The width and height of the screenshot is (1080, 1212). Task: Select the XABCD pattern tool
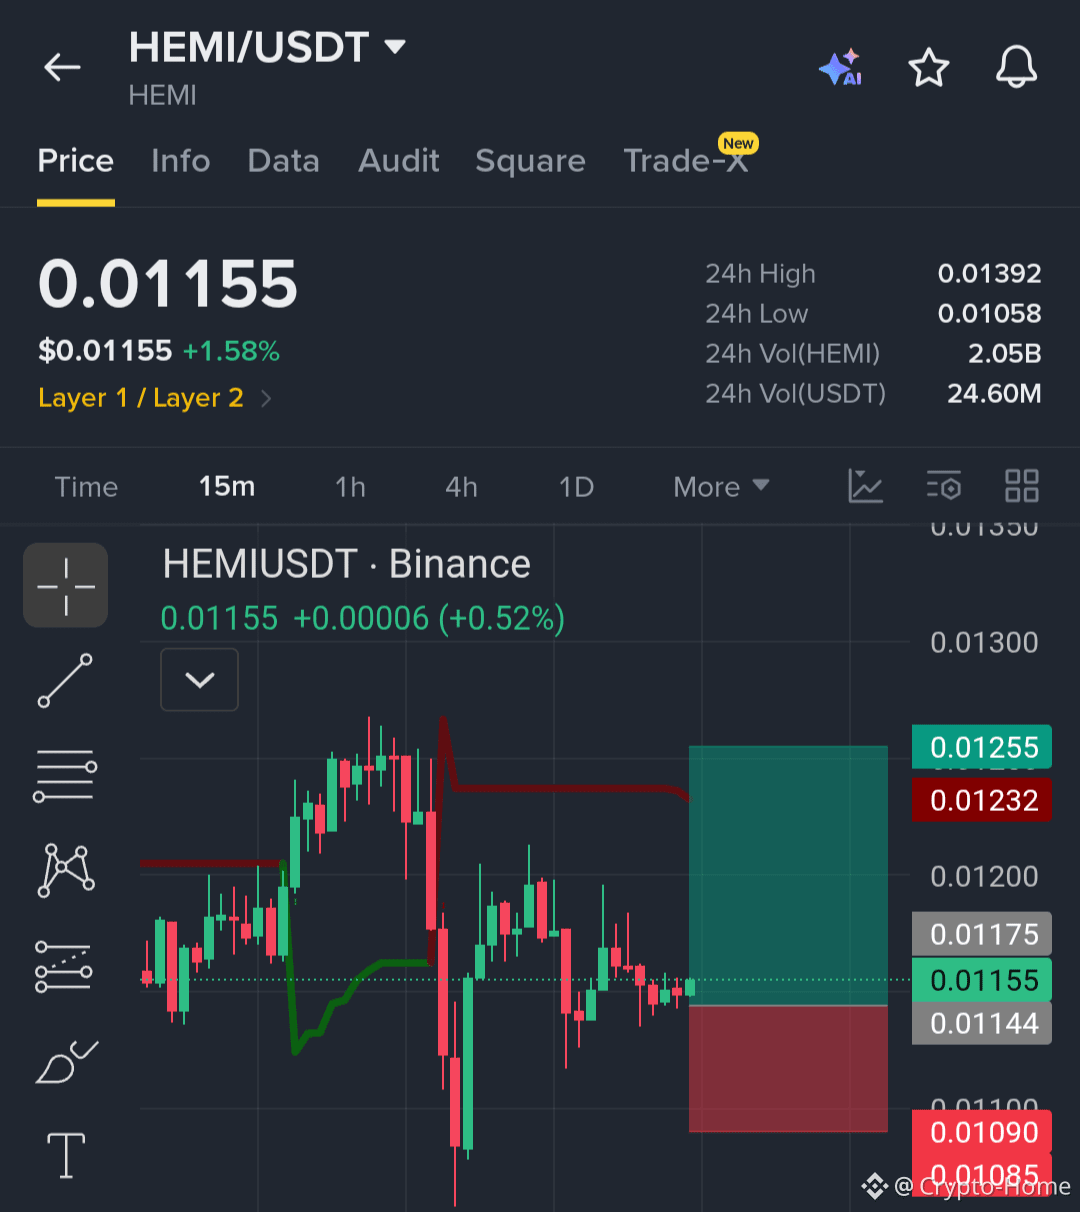click(x=66, y=870)
